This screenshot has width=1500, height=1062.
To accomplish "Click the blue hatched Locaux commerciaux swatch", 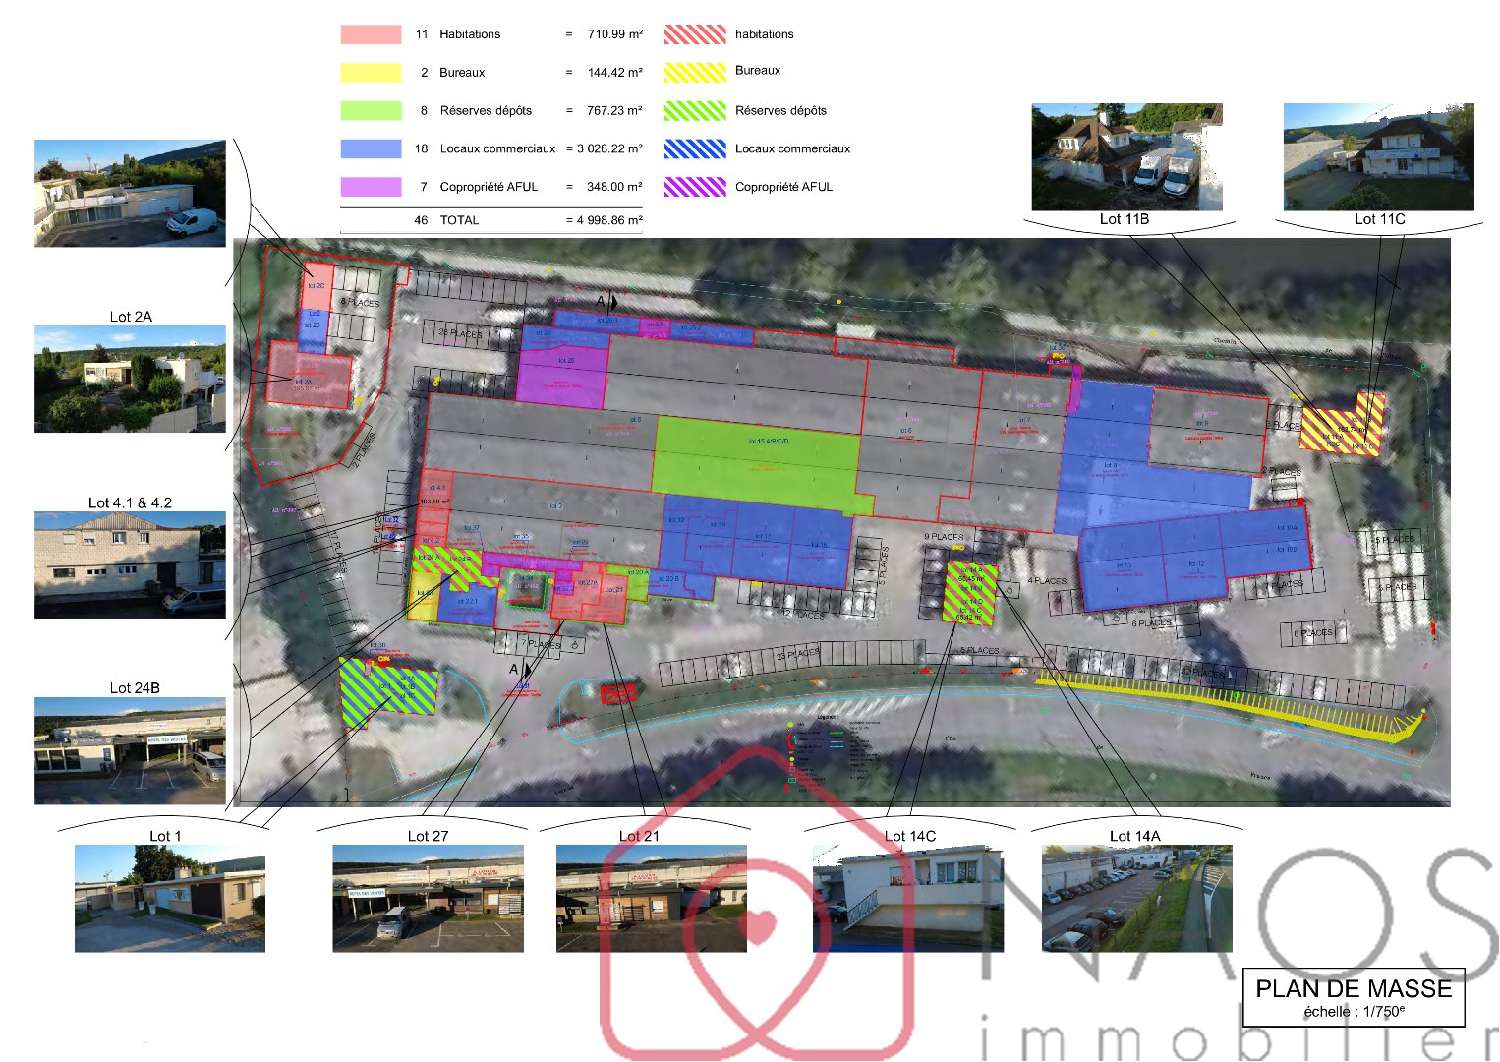I will point(694,148).
